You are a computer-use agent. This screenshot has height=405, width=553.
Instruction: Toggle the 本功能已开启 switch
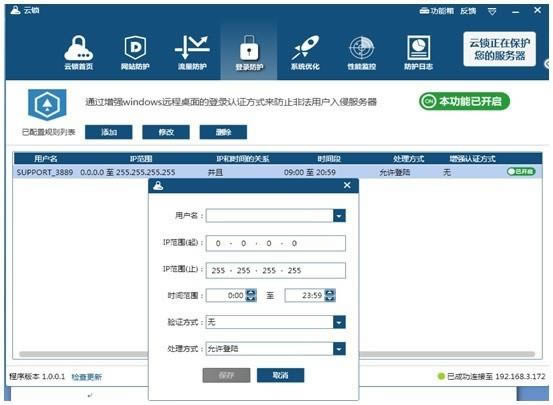(464, 102)
